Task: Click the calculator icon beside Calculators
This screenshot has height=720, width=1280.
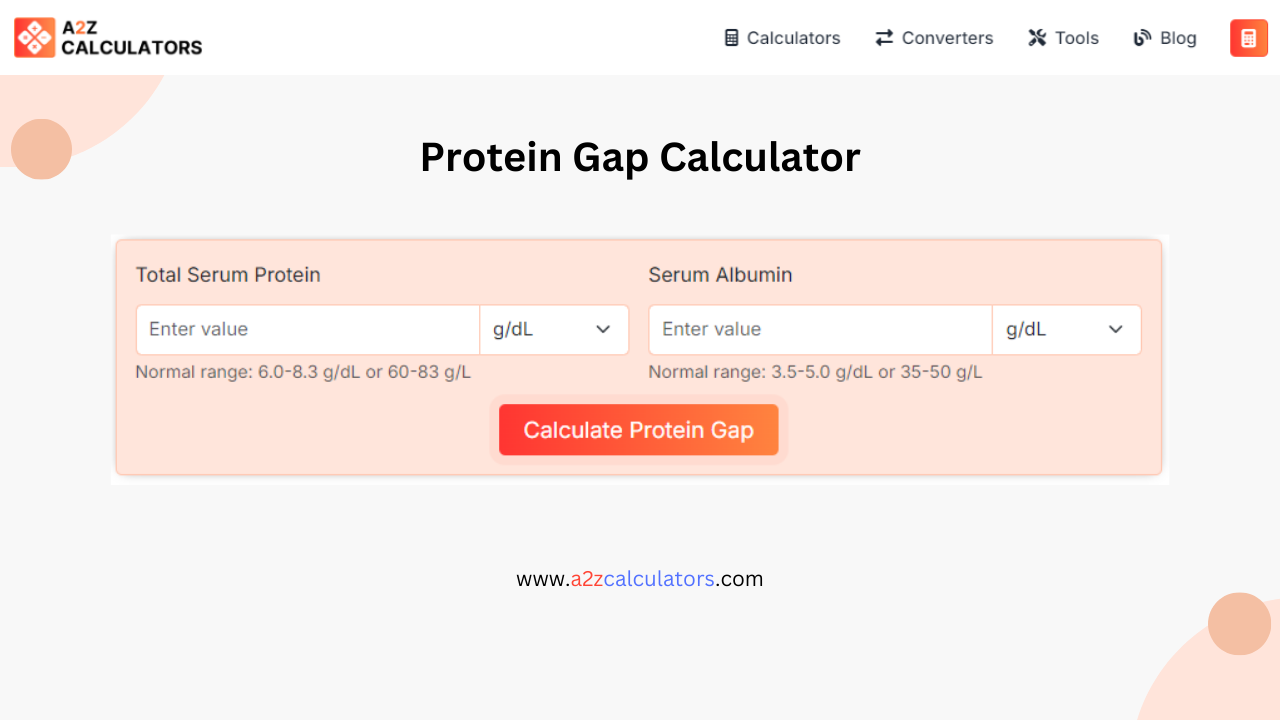Action: [731, 38]
